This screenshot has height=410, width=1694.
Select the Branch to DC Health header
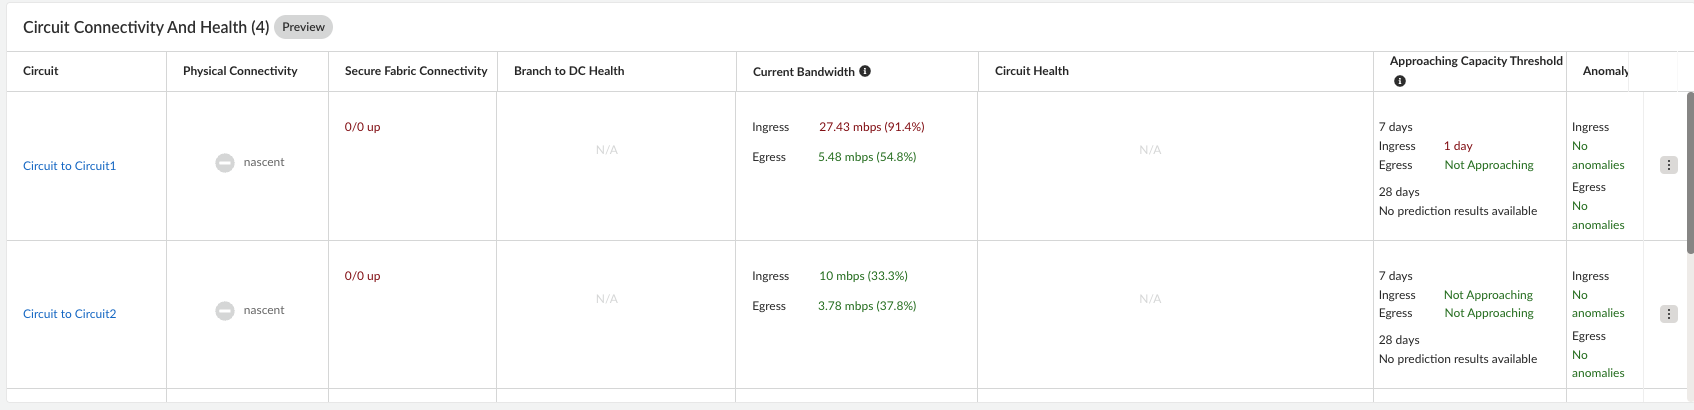click(569, 71)
